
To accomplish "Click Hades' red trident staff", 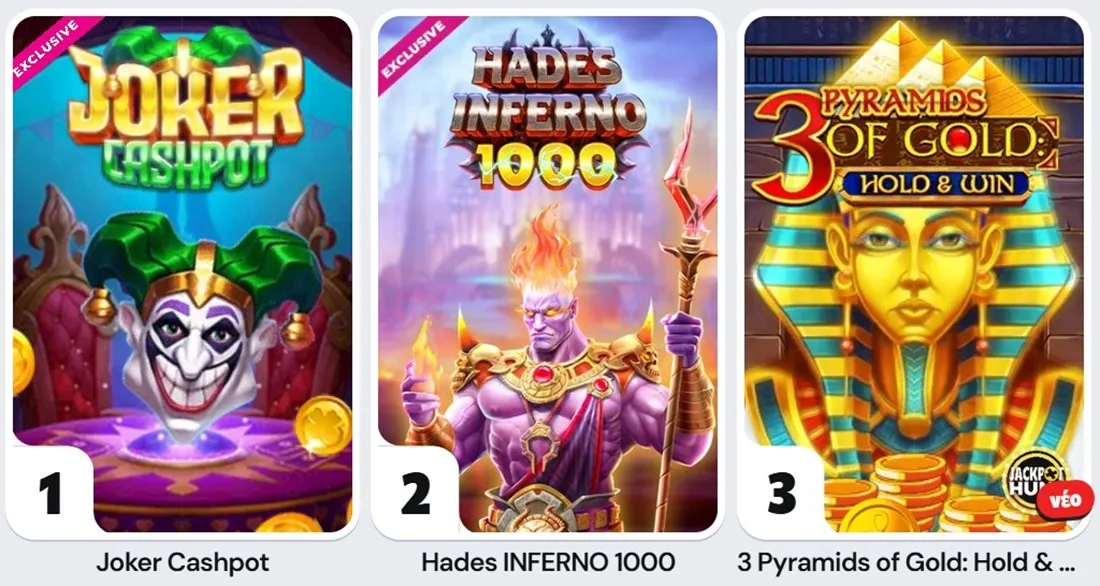I will 686,309.
